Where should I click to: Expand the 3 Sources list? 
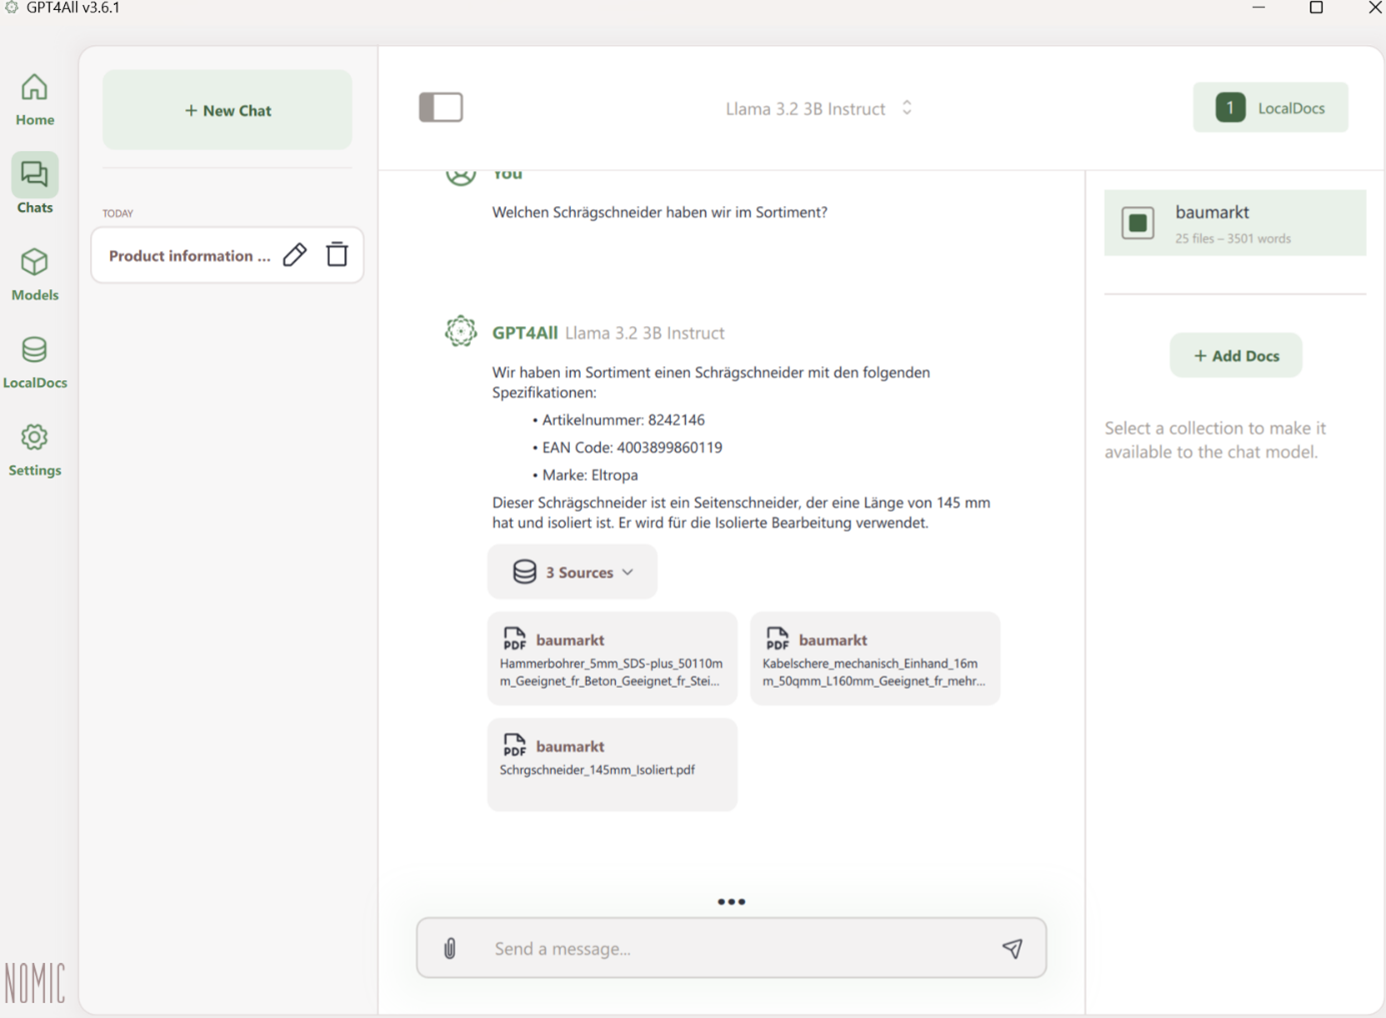click(572, 571)
